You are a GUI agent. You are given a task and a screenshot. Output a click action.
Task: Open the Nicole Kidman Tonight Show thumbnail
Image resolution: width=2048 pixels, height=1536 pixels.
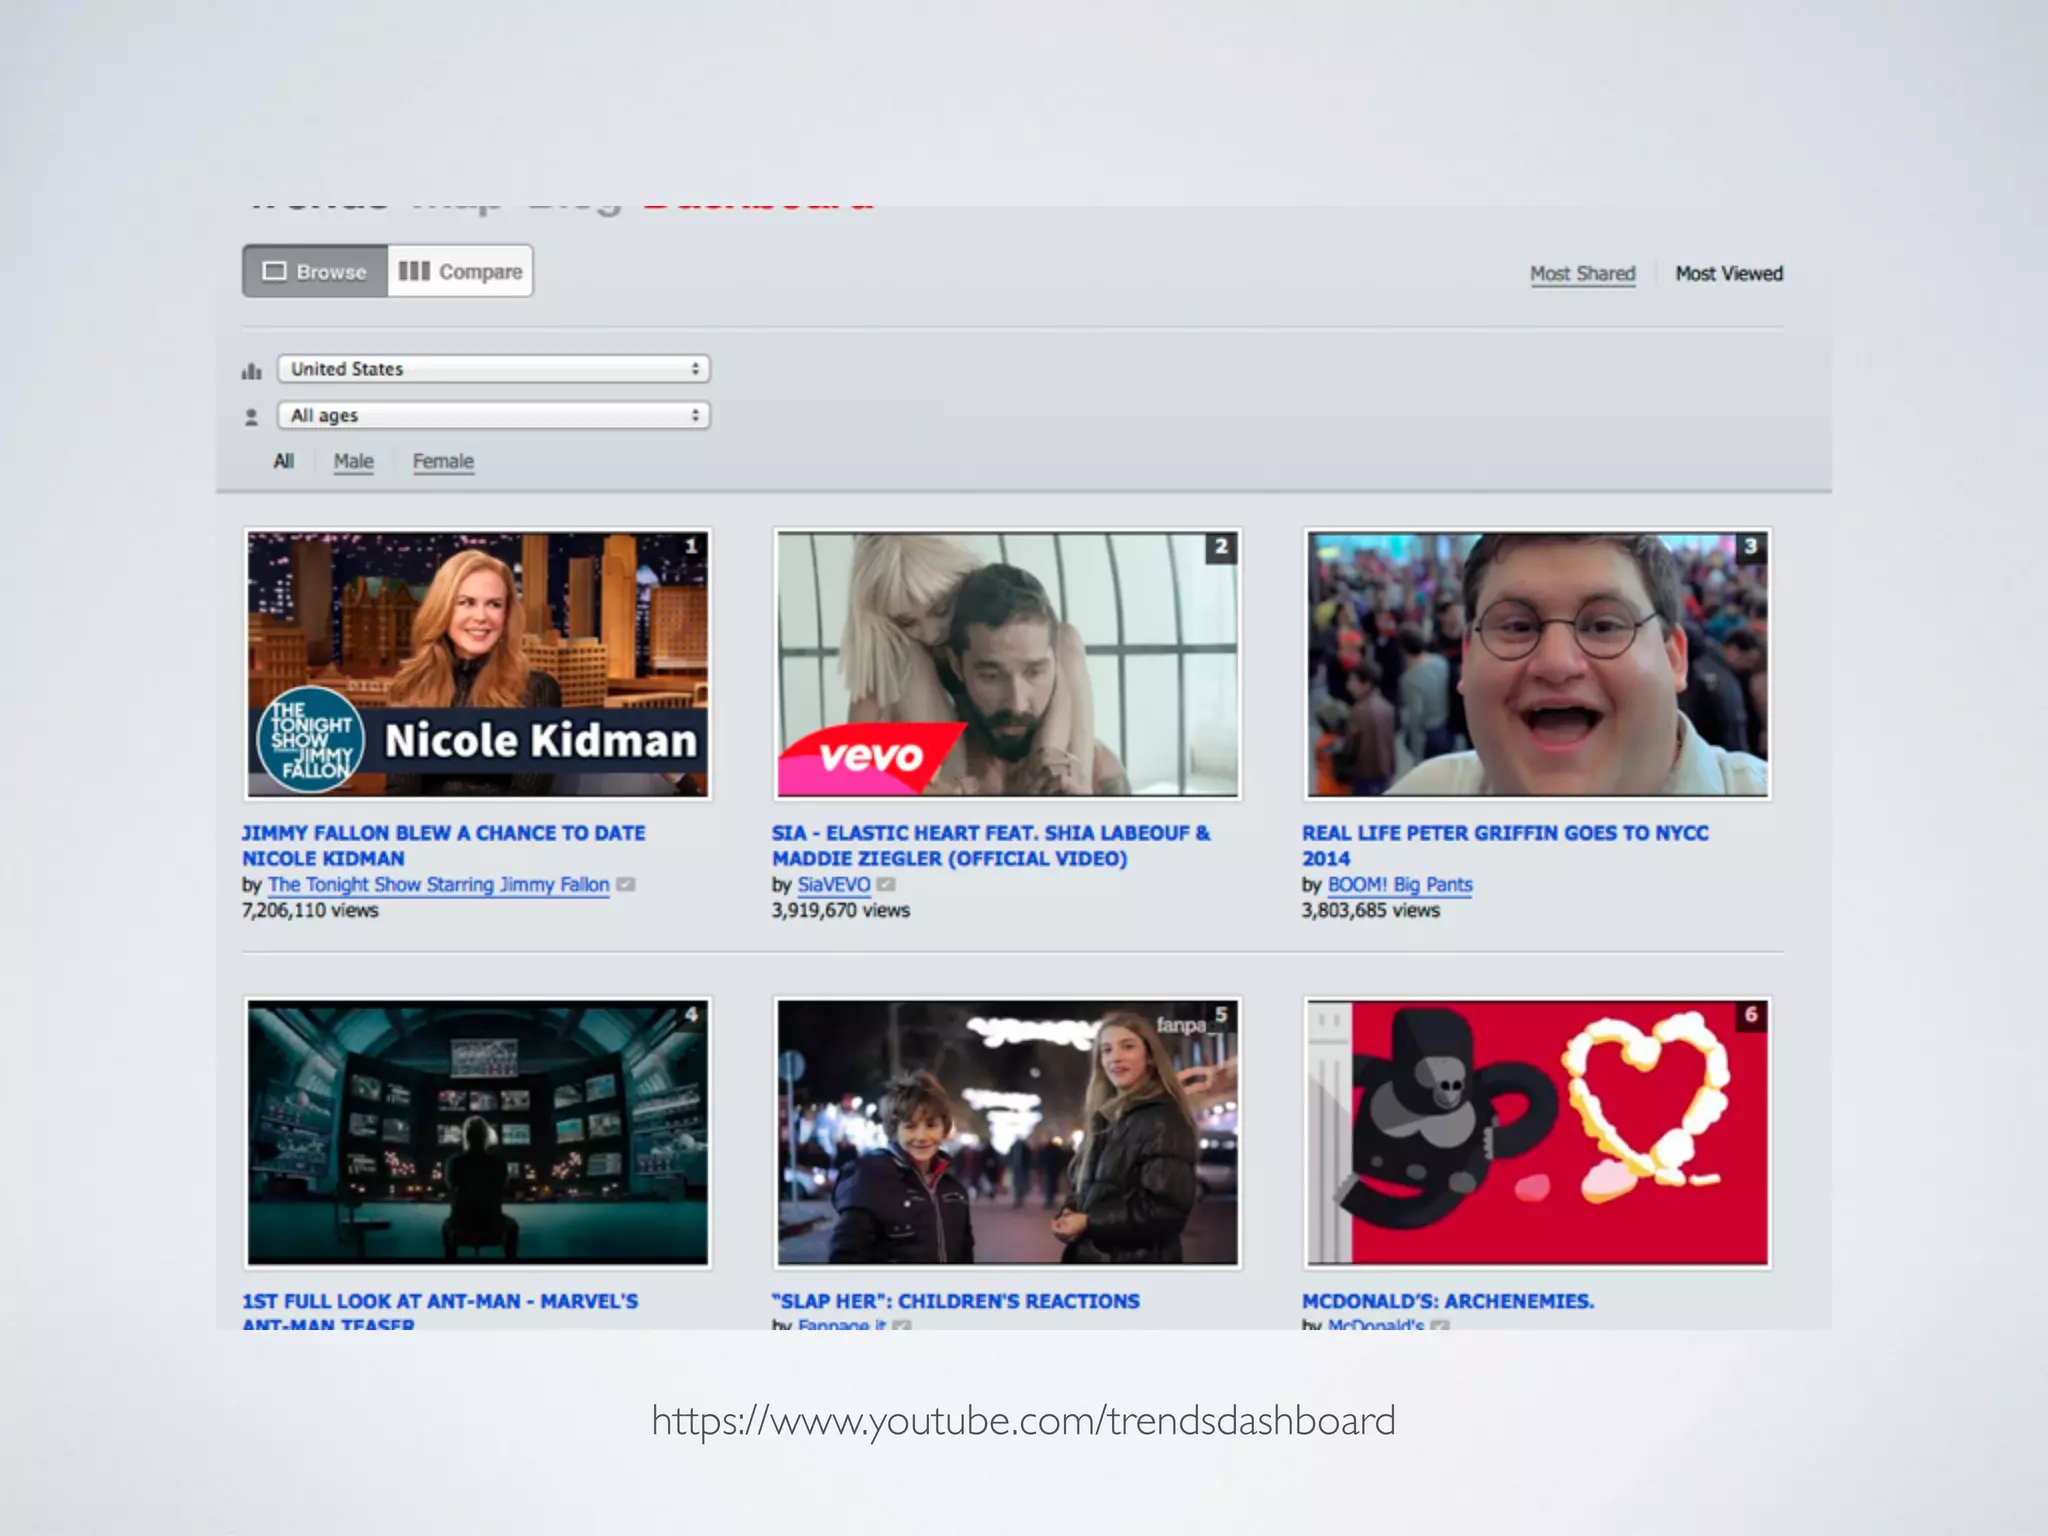click(478, 664)
